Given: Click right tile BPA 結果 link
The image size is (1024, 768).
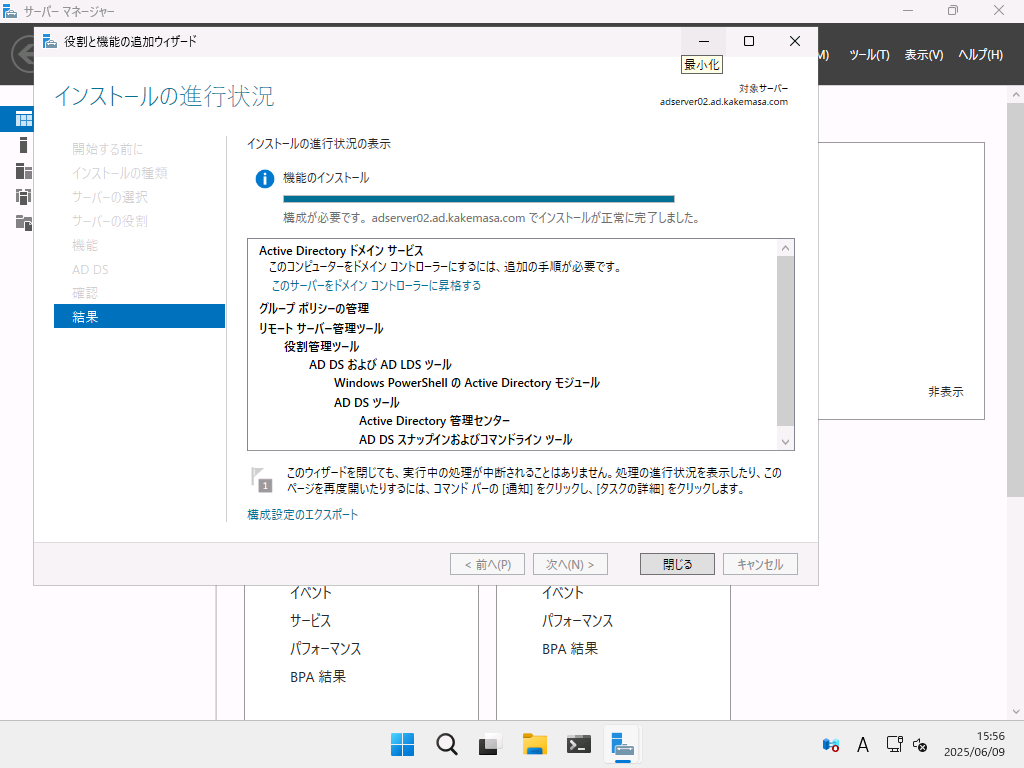Looking at the screenshot, I should click(569, 649).
